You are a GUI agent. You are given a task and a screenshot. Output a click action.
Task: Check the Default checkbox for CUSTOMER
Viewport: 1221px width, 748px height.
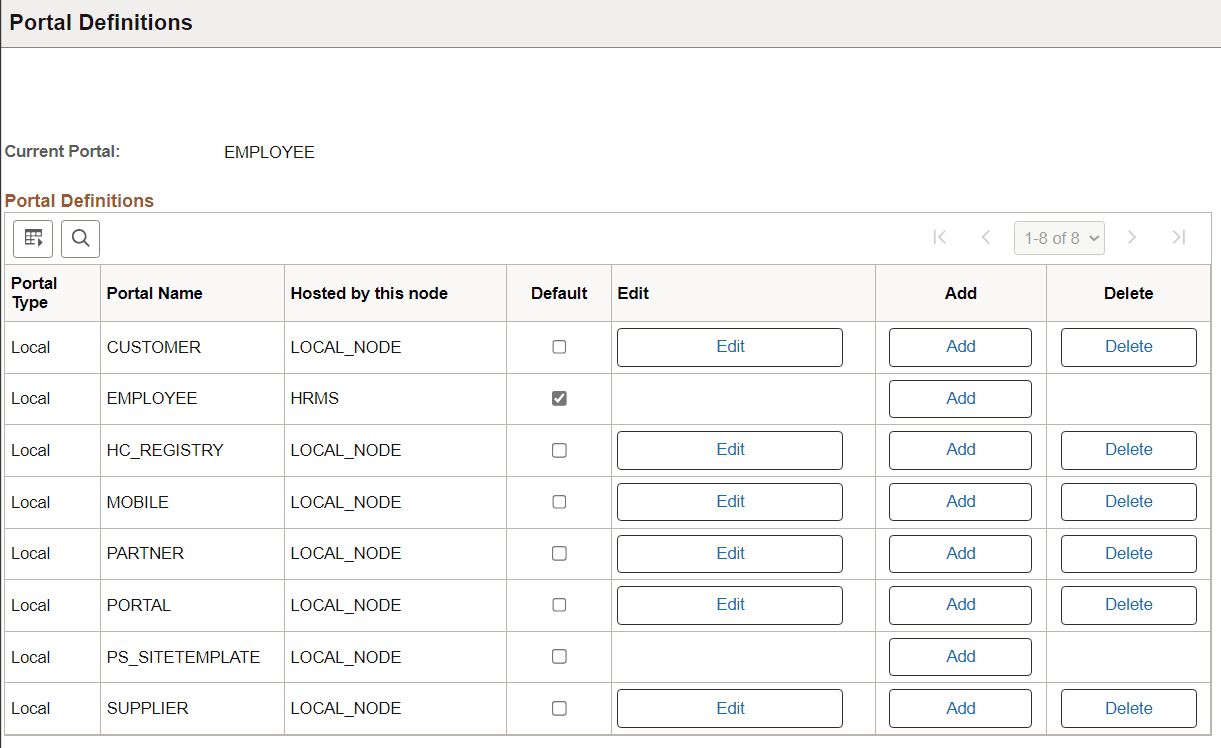(559, 346)
